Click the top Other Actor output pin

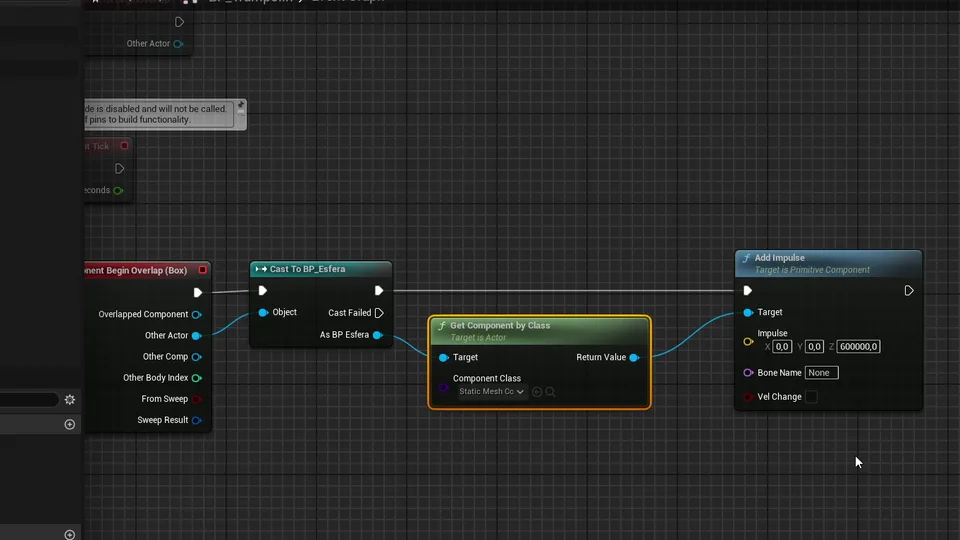coord(178,44)
